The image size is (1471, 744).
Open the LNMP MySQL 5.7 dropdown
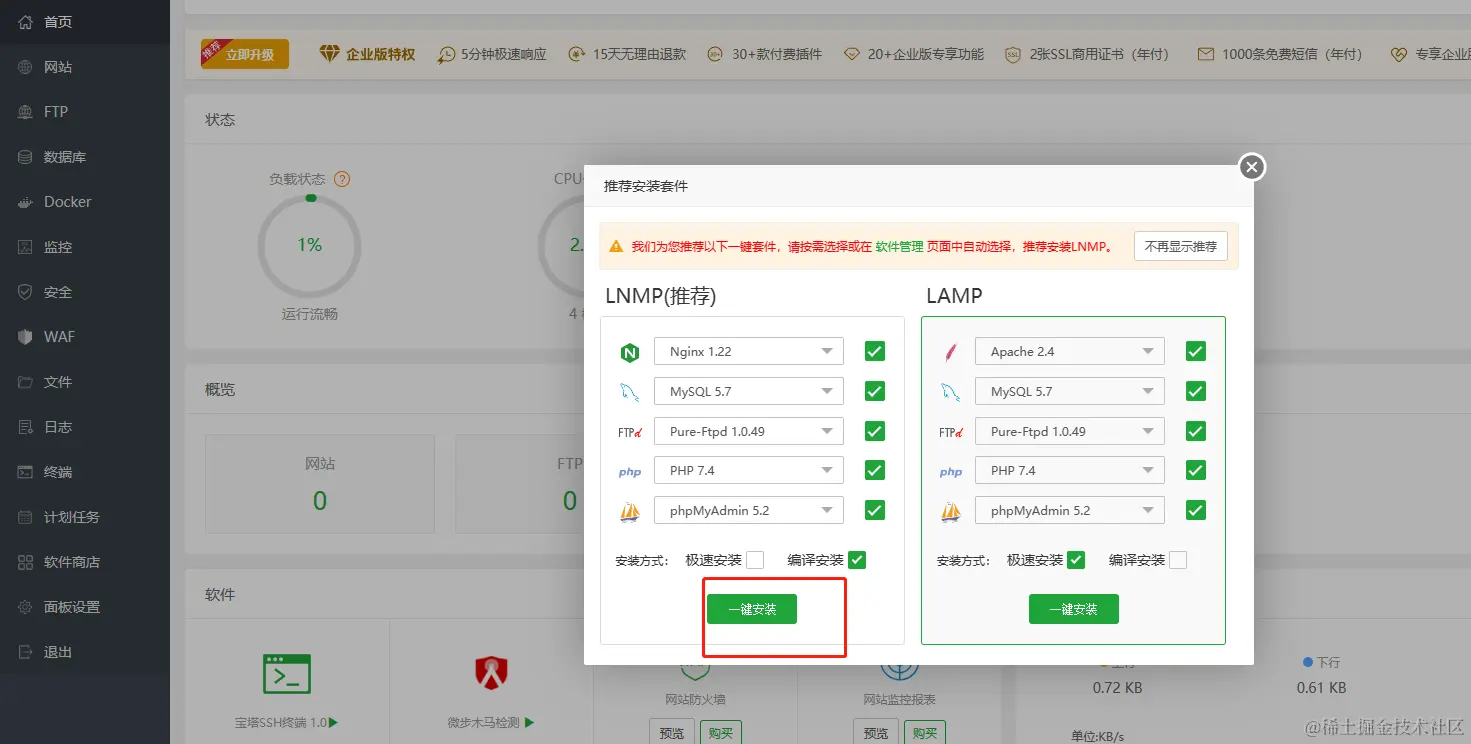tap(749, 391)
